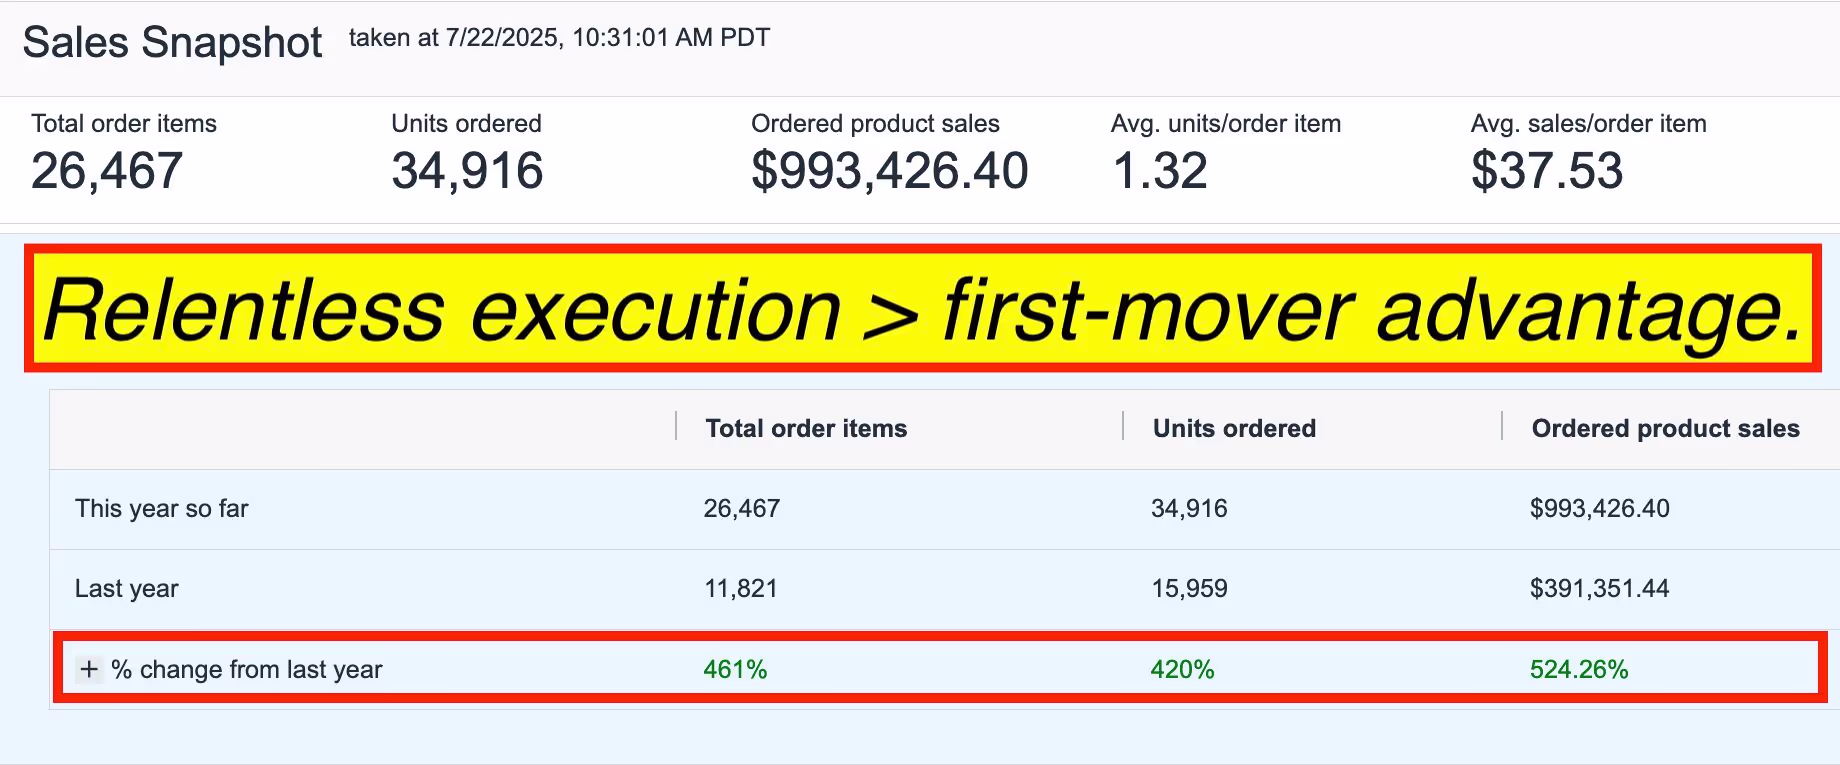The height and width of the screenshot is (765, 1840).
Task: Click last year's $391,351.44 sales cell
Action: [x=1599, y=589]
